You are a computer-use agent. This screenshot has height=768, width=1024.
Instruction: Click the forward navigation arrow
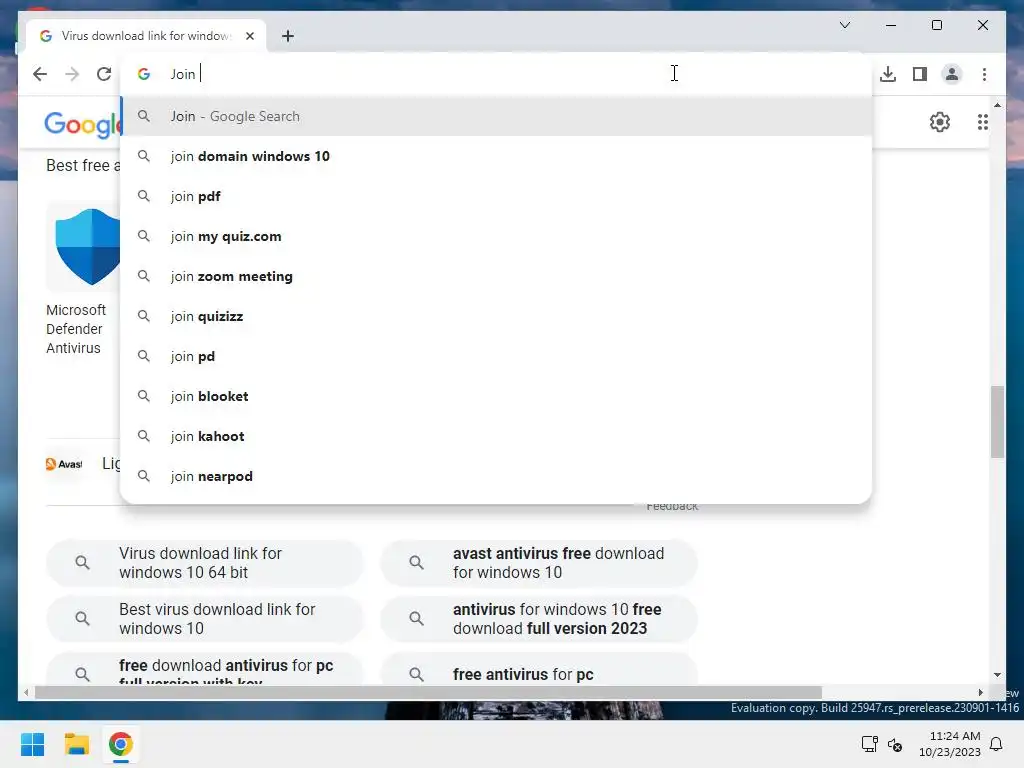72,74
